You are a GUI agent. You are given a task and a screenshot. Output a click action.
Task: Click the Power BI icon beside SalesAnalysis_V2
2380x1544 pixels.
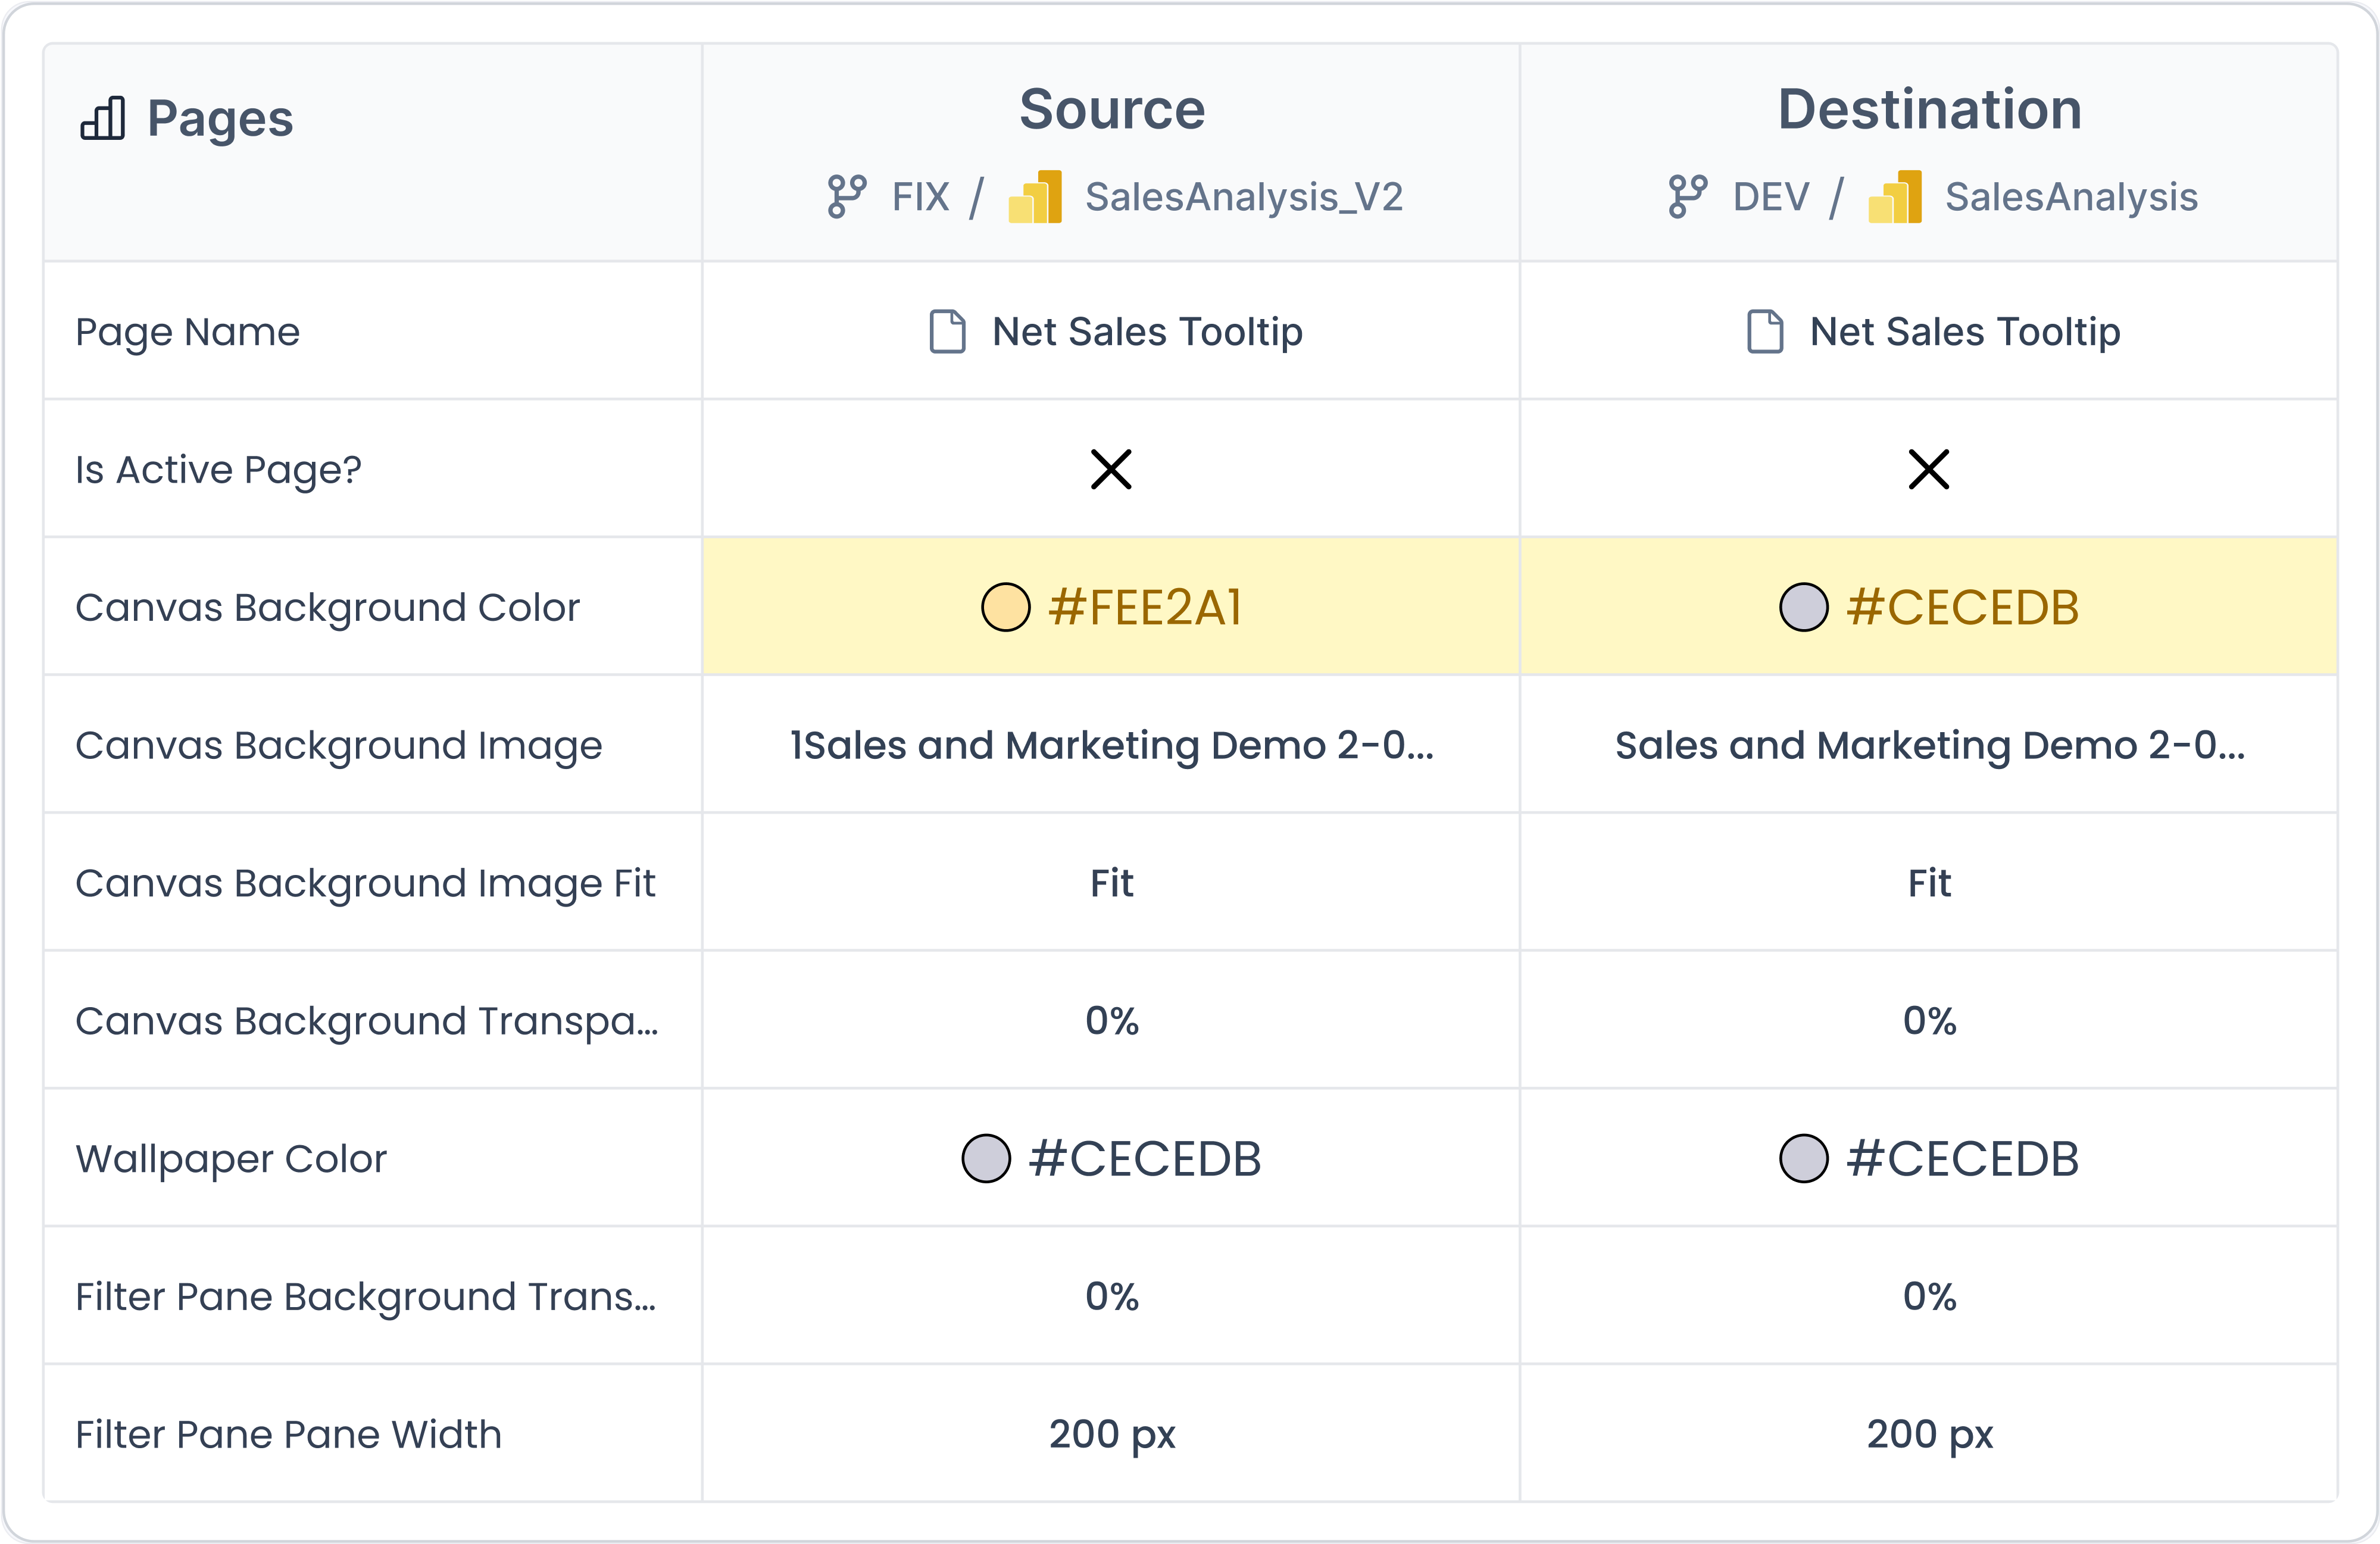1035,196
